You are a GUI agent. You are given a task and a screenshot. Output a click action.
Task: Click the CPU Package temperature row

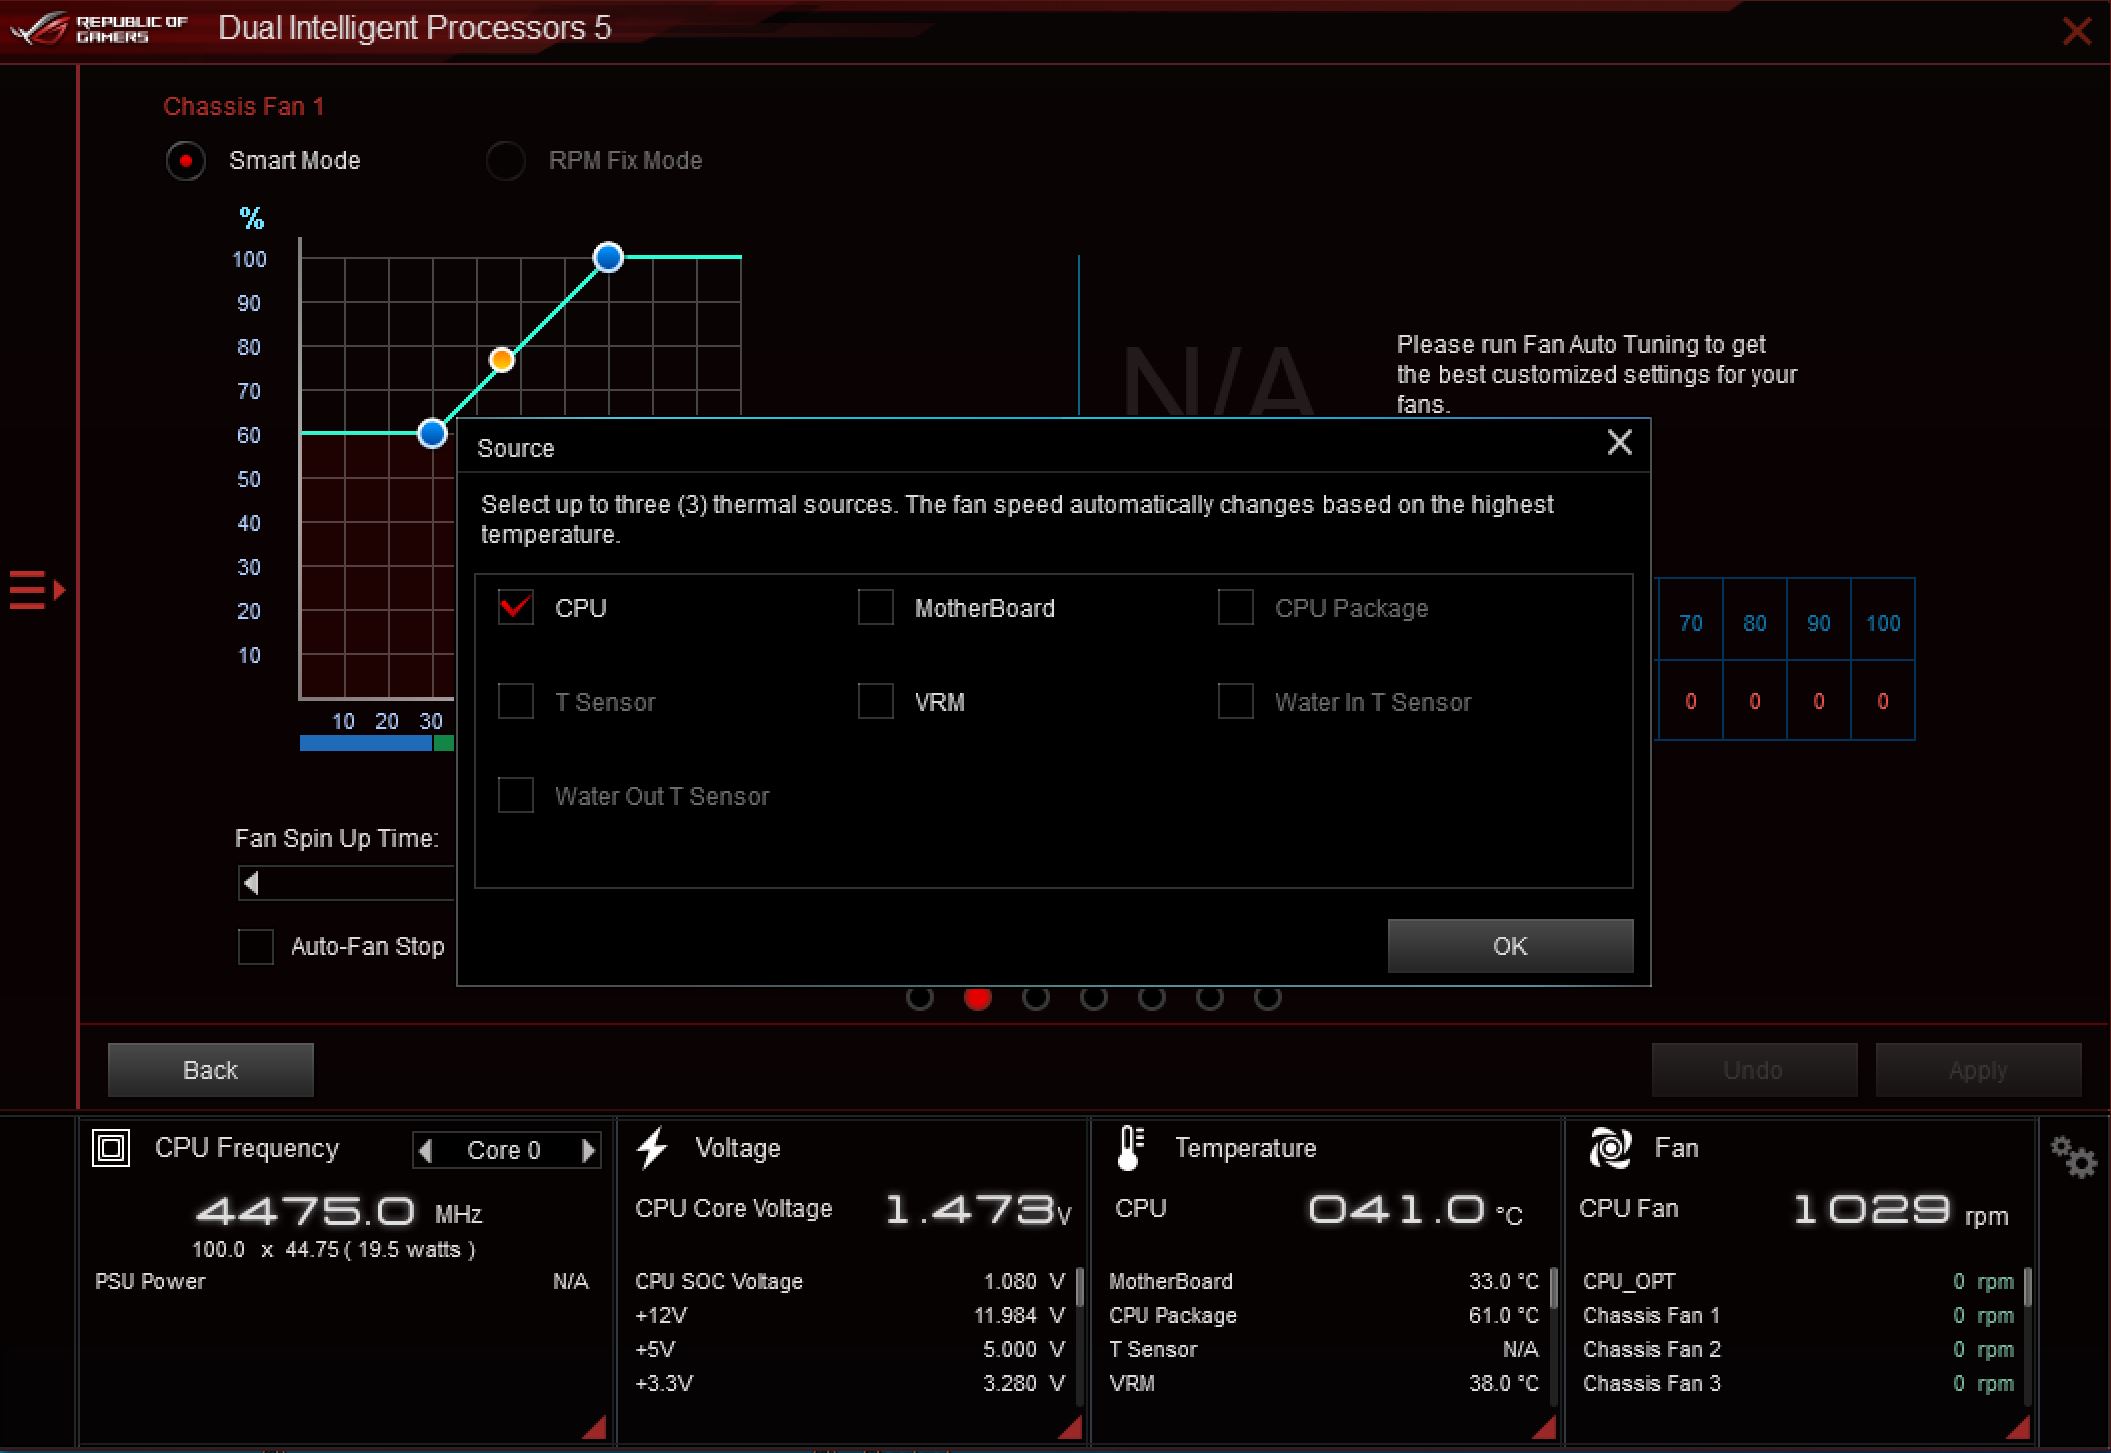[1324, 1315]
